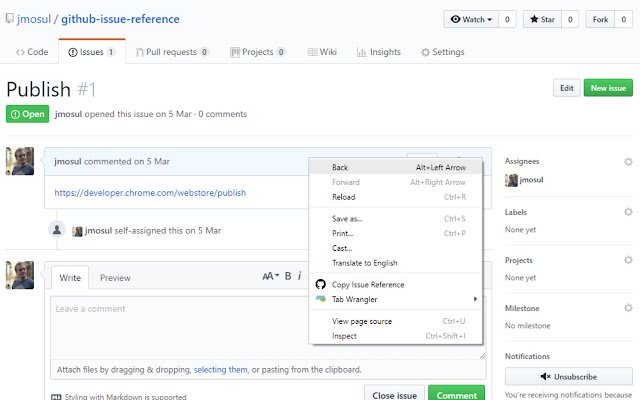
Task: Click the Close issue button
Action: click(x=394, y=395)
